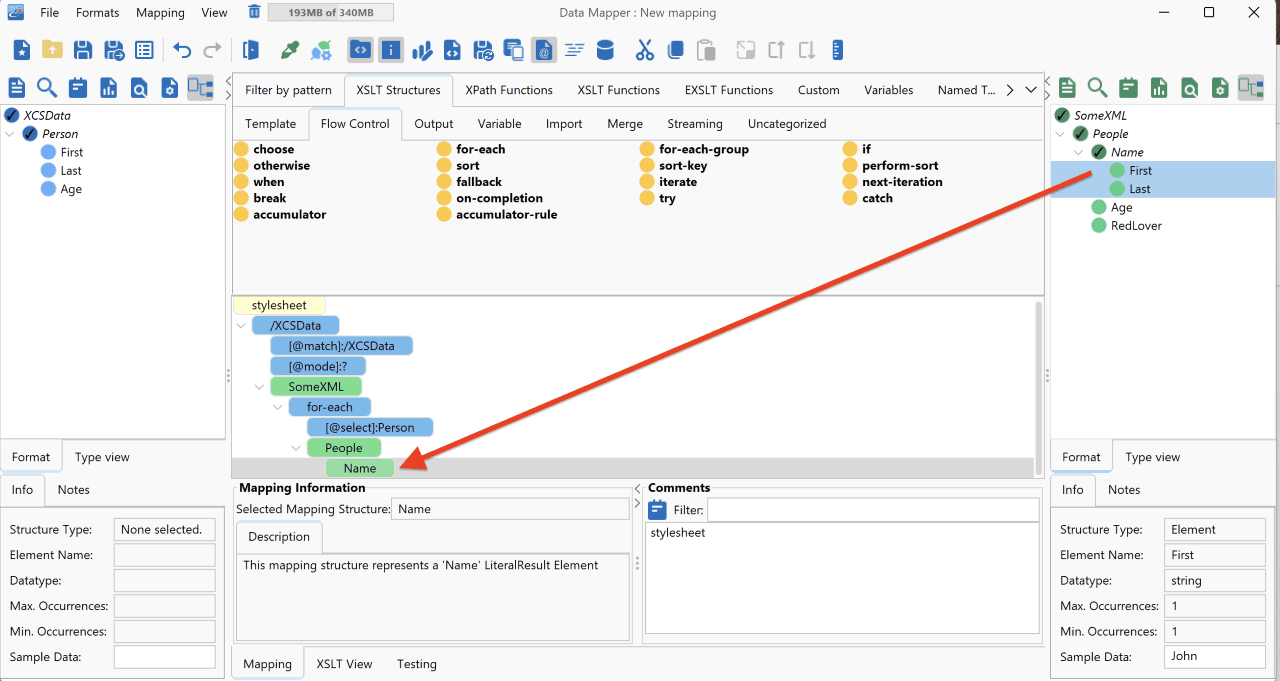Collapse the for-each node in mapping tree
The height and width of the screenshot is (681, 1280).
[278, 407]
